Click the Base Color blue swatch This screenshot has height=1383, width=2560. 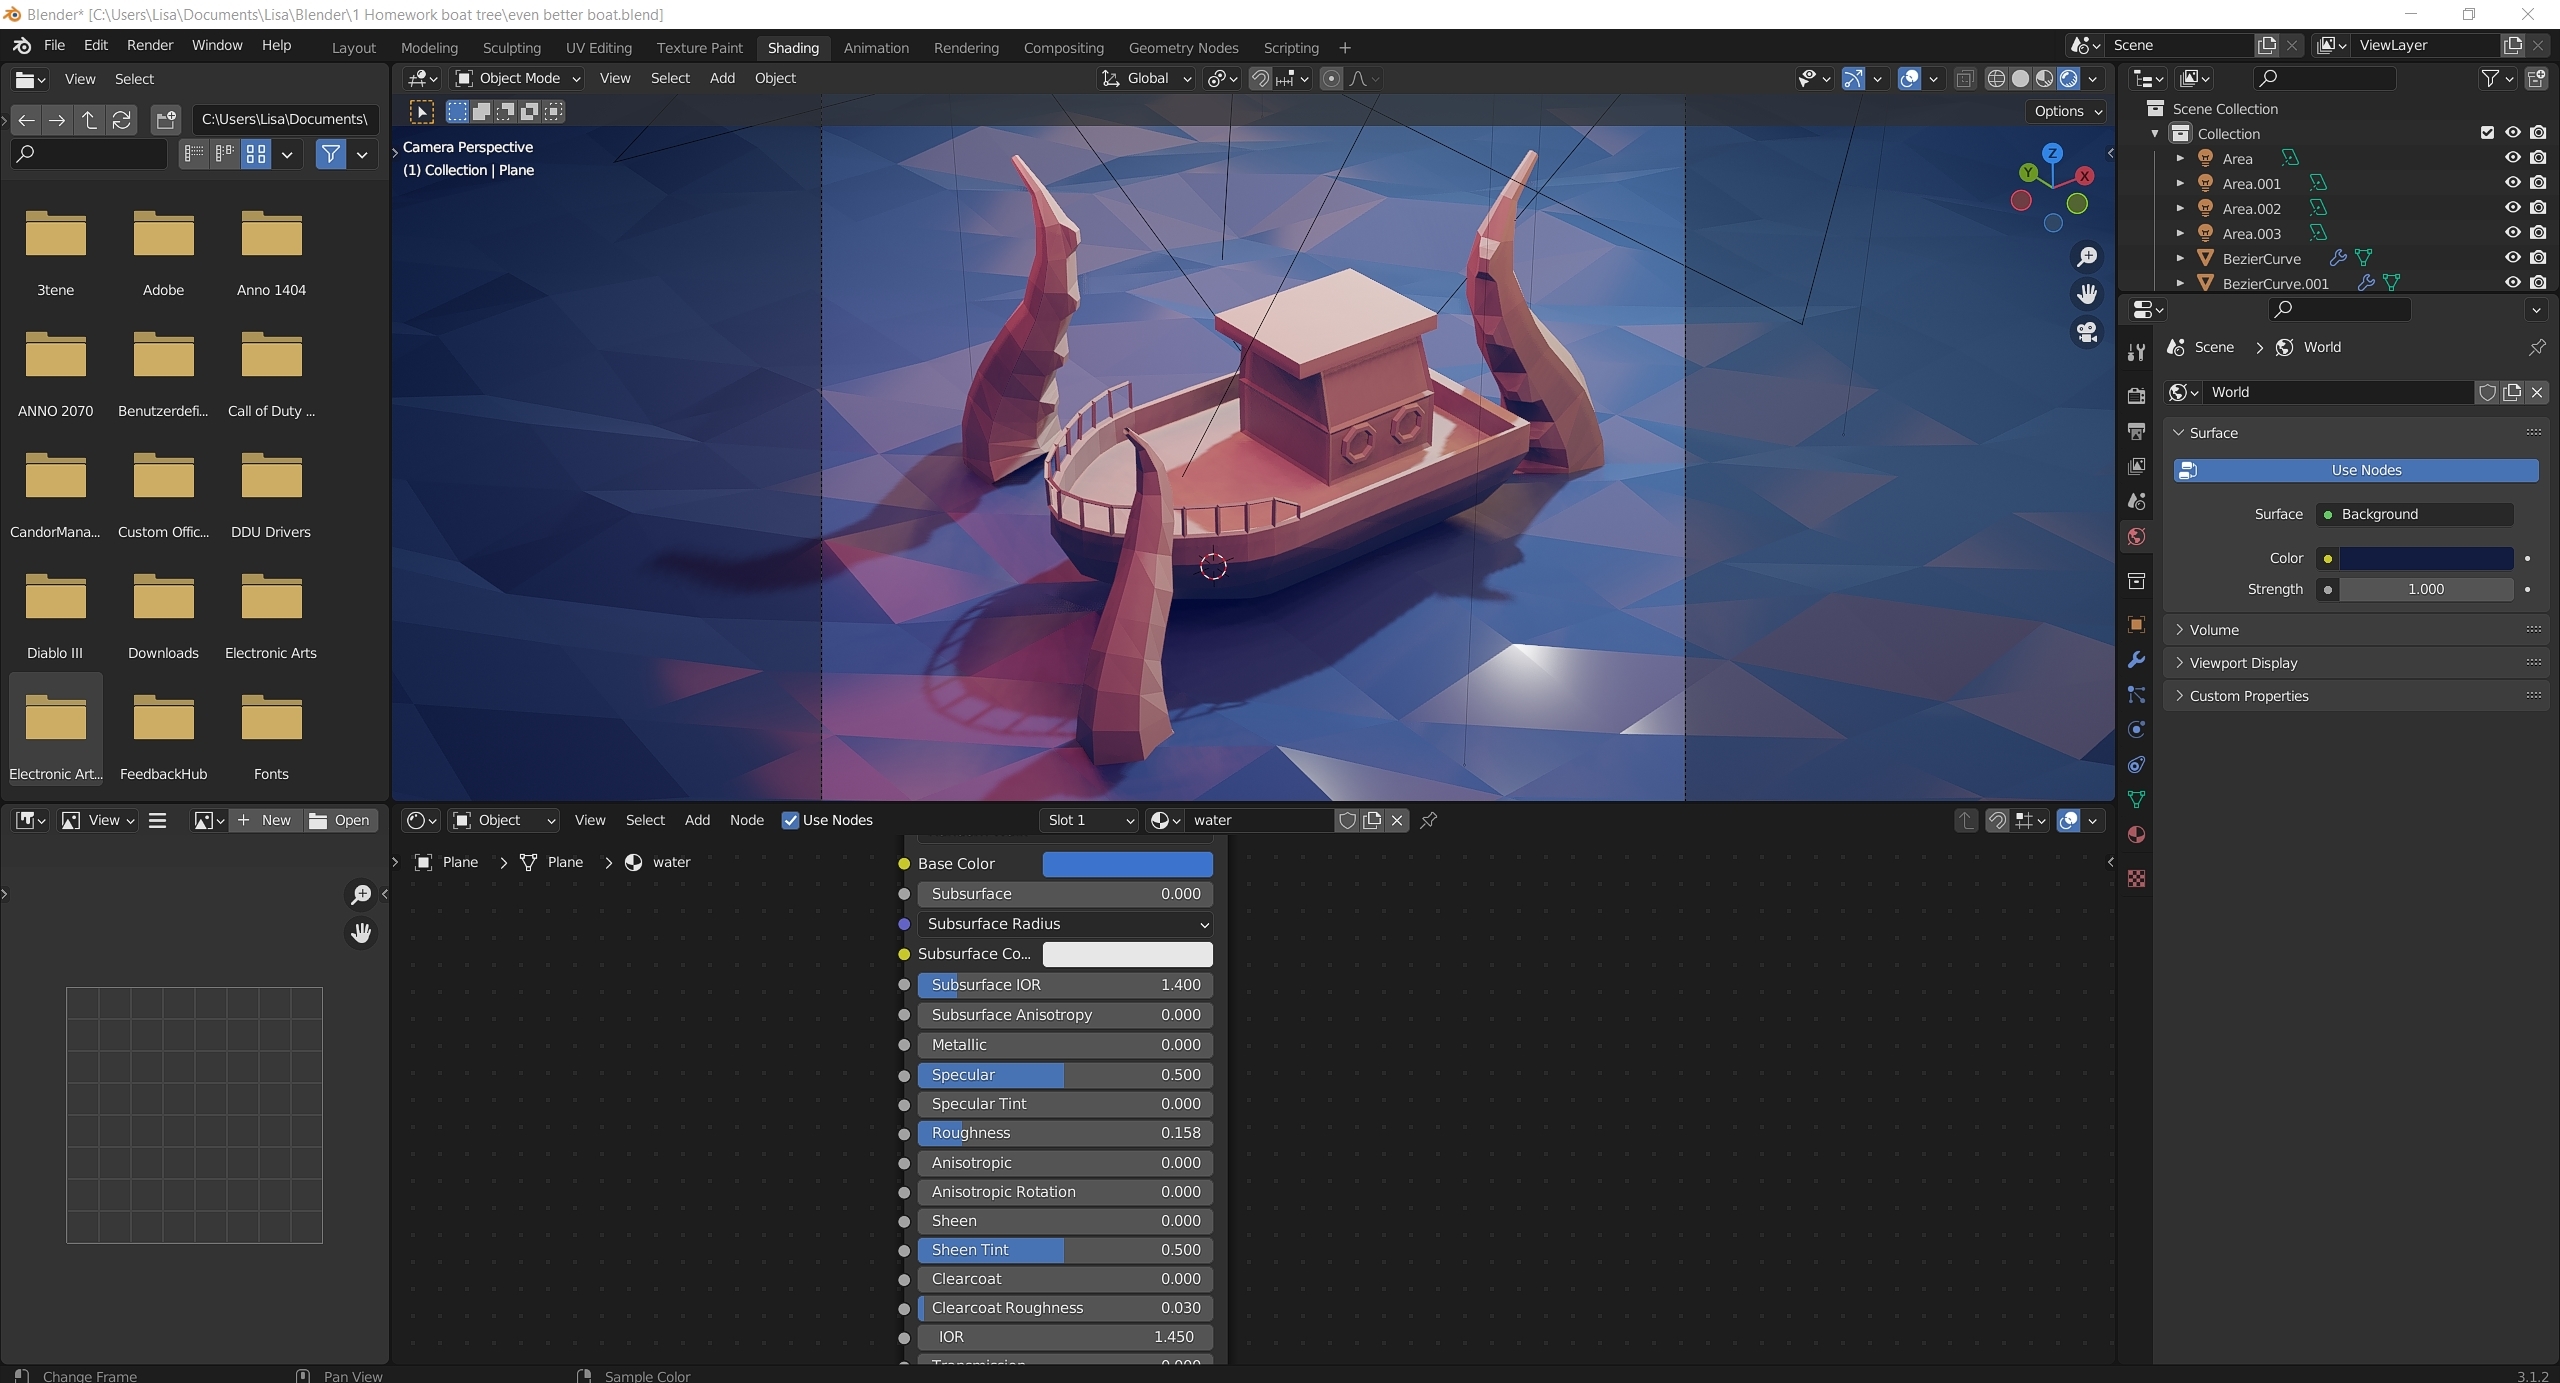tap(1127, 864)
